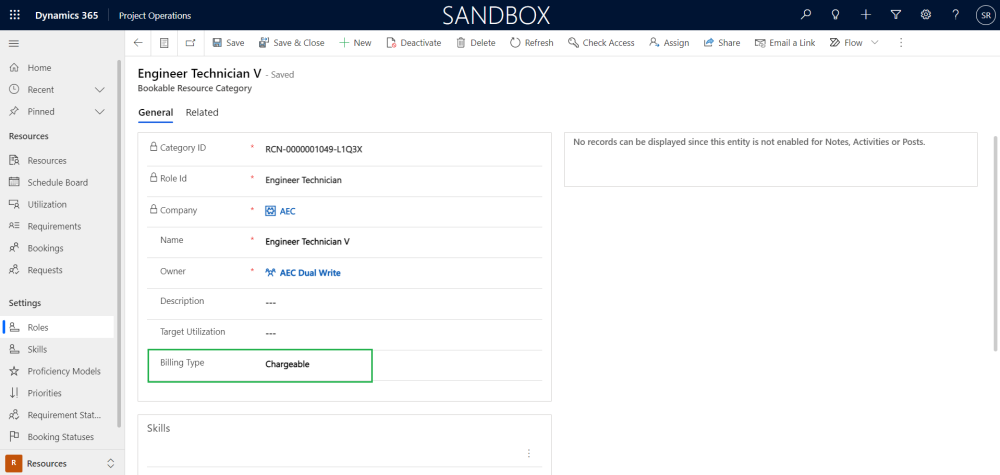Click the Category ID value RCN-0000001049-L1Q3X
This screenshot has height=475, width=1000.
[x=314, y=149]
